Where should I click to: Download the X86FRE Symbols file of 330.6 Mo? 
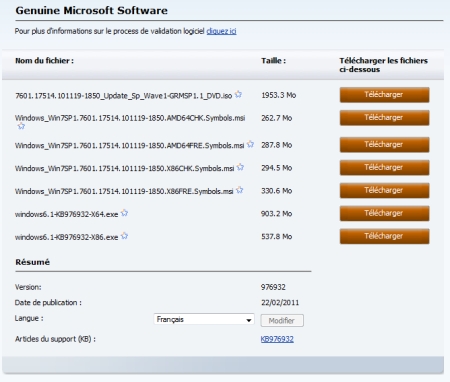[x=384, y=191]
